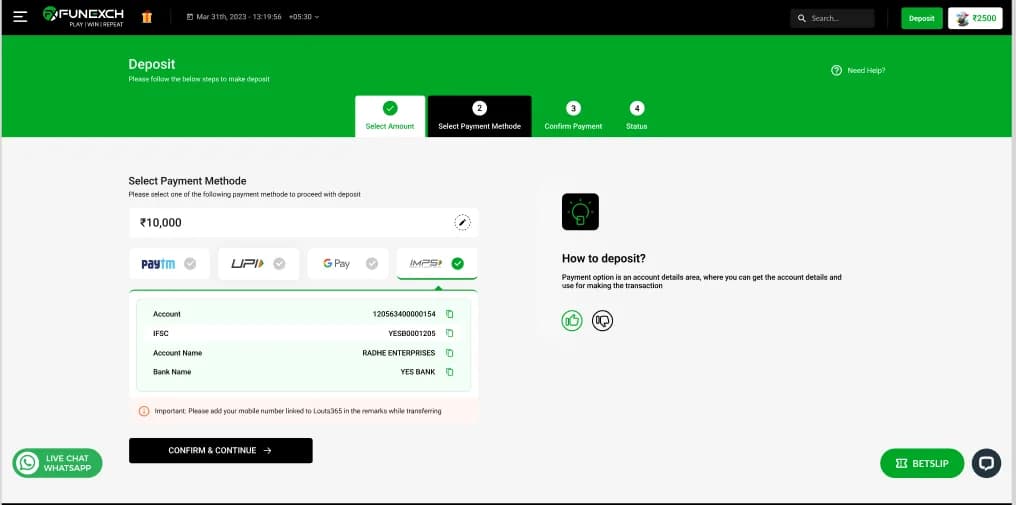This screenshot has height=505, width=1016.
Task: Click the thumbs down feedback icon
Action: tap(602, 321)
